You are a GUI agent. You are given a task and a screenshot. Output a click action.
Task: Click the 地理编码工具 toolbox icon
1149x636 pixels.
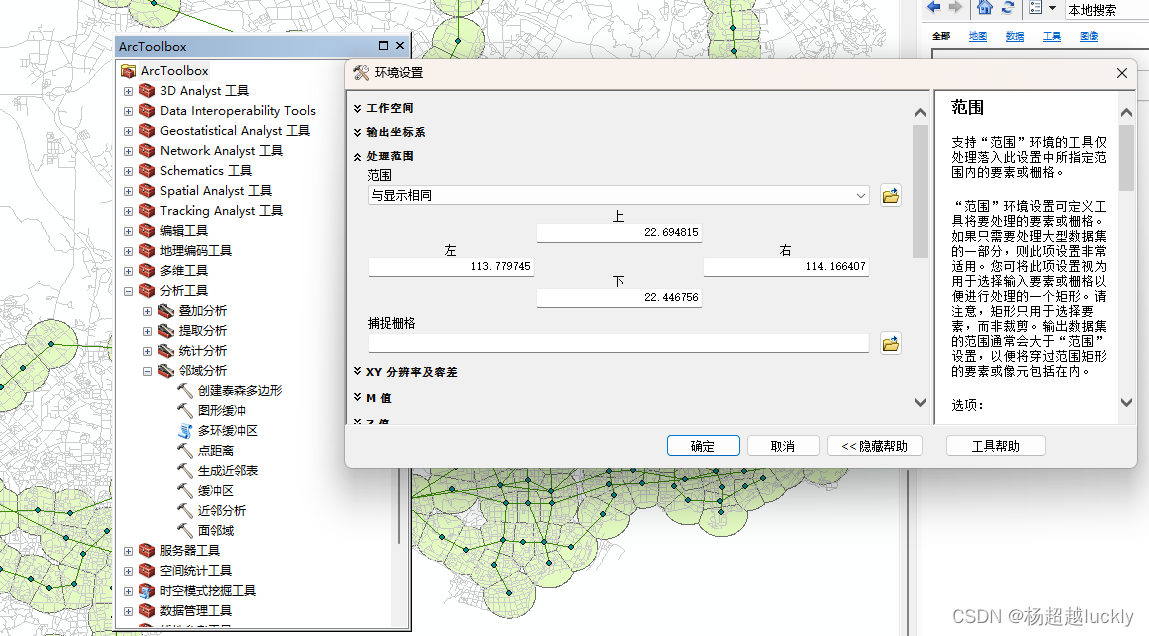[147, 251]
